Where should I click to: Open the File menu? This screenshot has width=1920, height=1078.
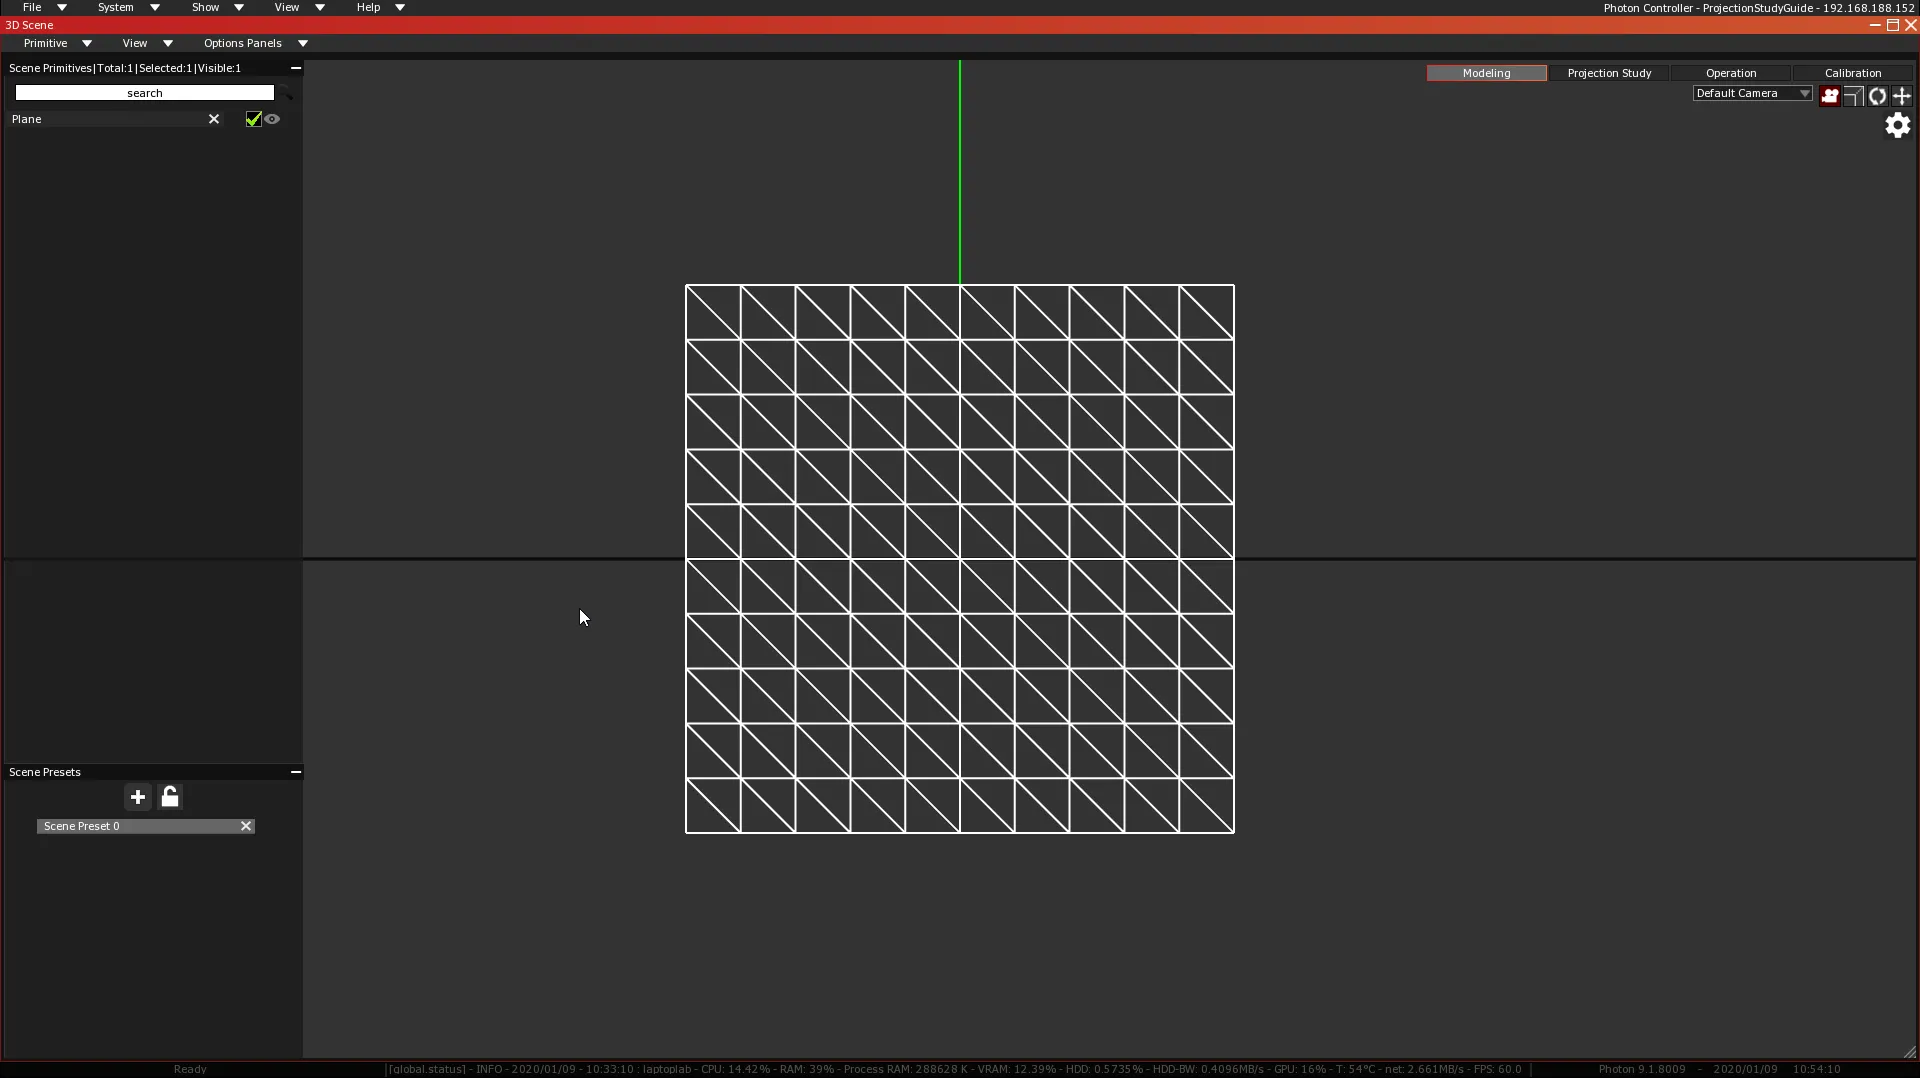point(44,7)
